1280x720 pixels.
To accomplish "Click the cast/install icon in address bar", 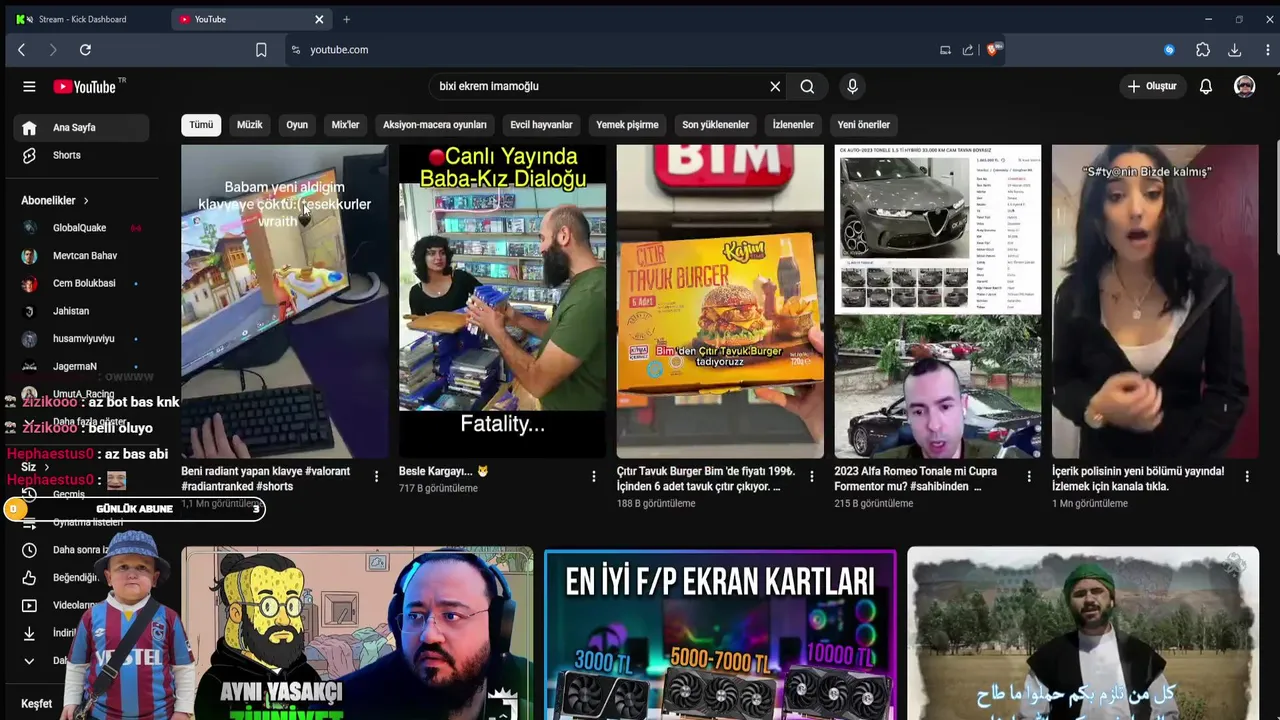I will (945, 50).
